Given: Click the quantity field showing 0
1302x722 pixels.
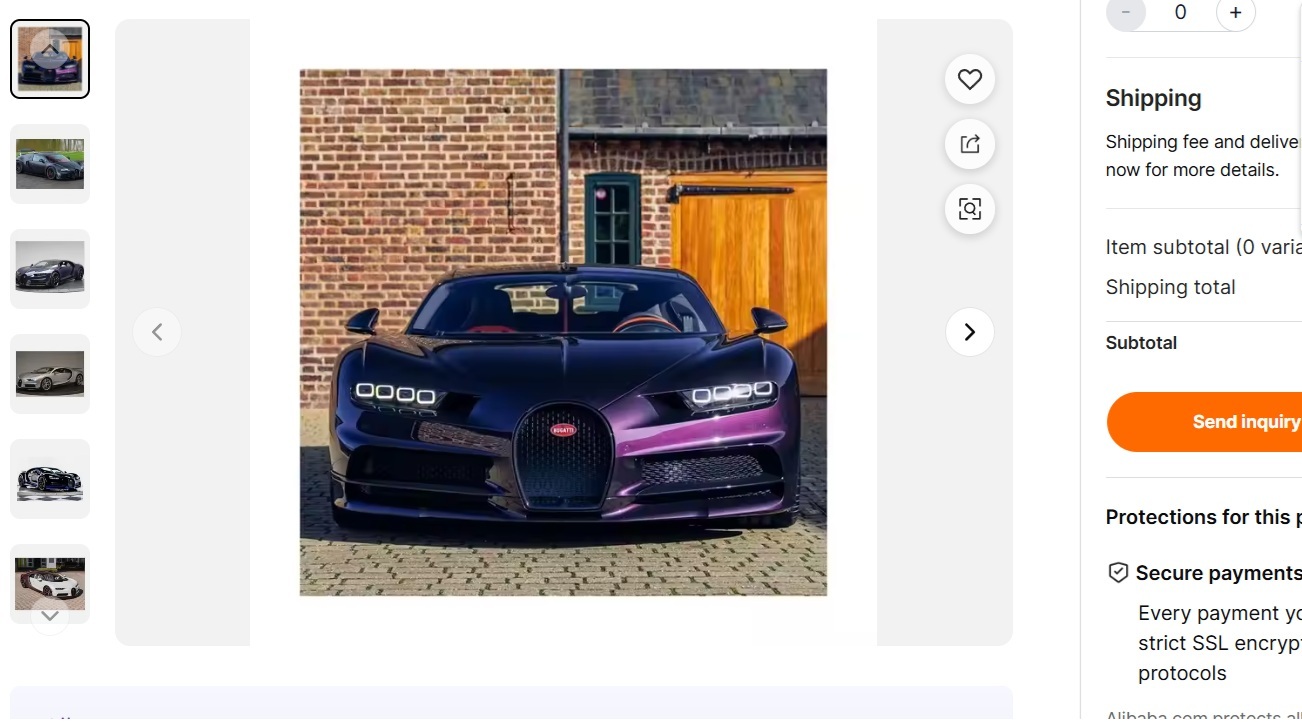Looking at the screenshot, I should [1181, 13].
